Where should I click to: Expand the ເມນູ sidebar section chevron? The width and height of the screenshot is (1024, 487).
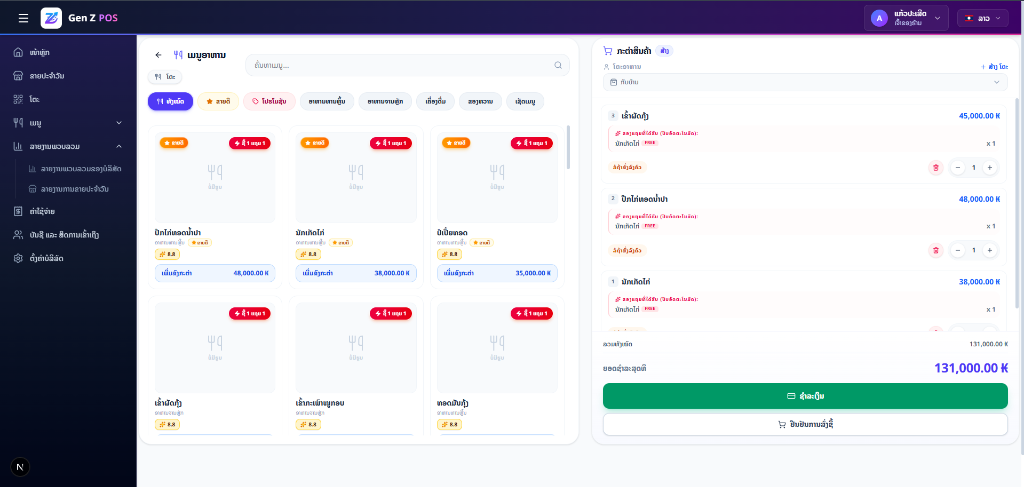tap(119, 123)
